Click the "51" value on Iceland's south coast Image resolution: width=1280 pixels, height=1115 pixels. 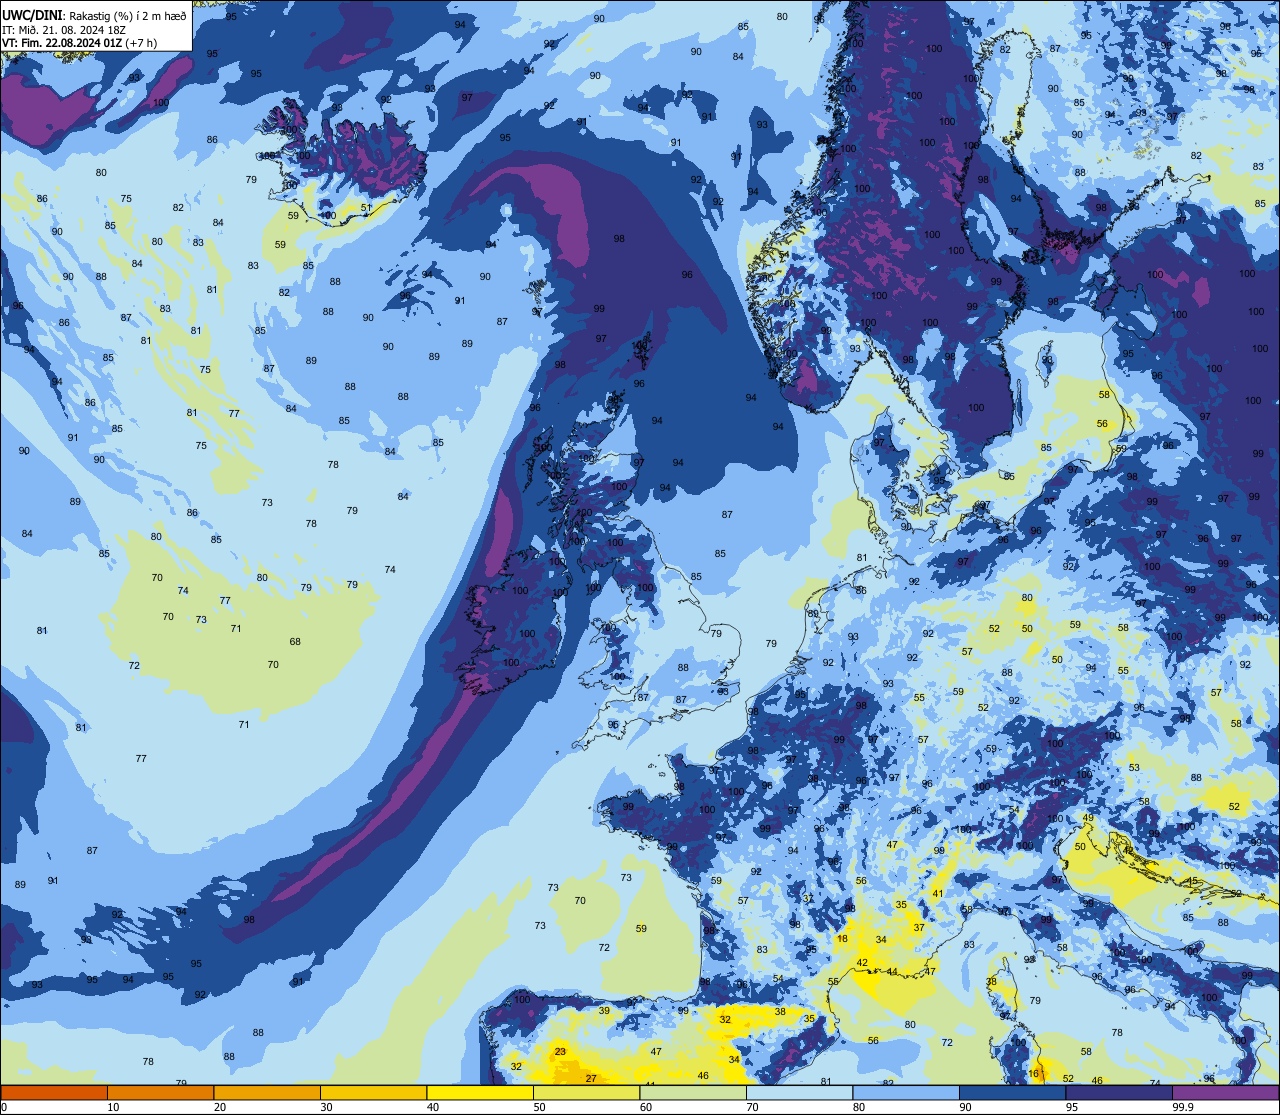click(366, 208)
